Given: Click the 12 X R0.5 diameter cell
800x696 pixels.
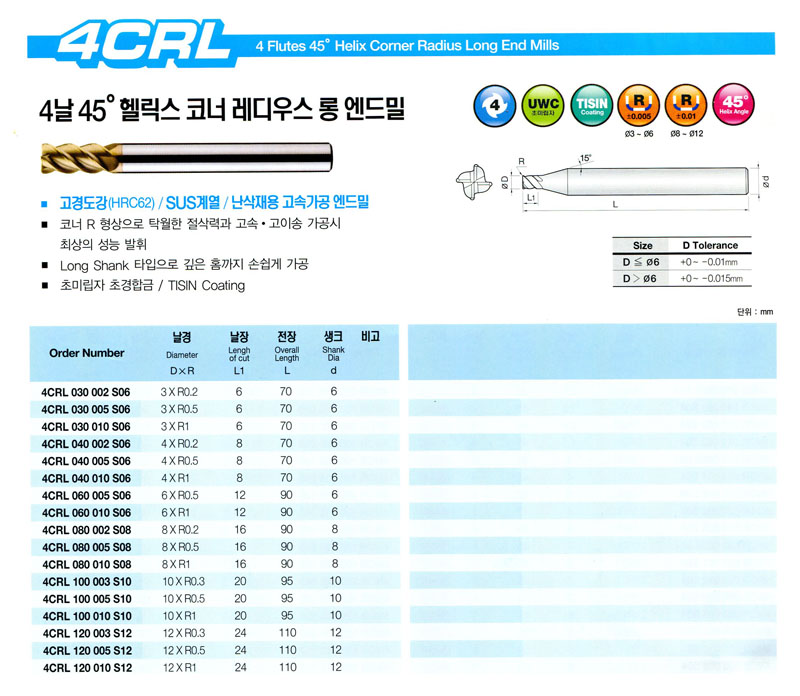Looking at the screenshot, I should click(180, 649).
